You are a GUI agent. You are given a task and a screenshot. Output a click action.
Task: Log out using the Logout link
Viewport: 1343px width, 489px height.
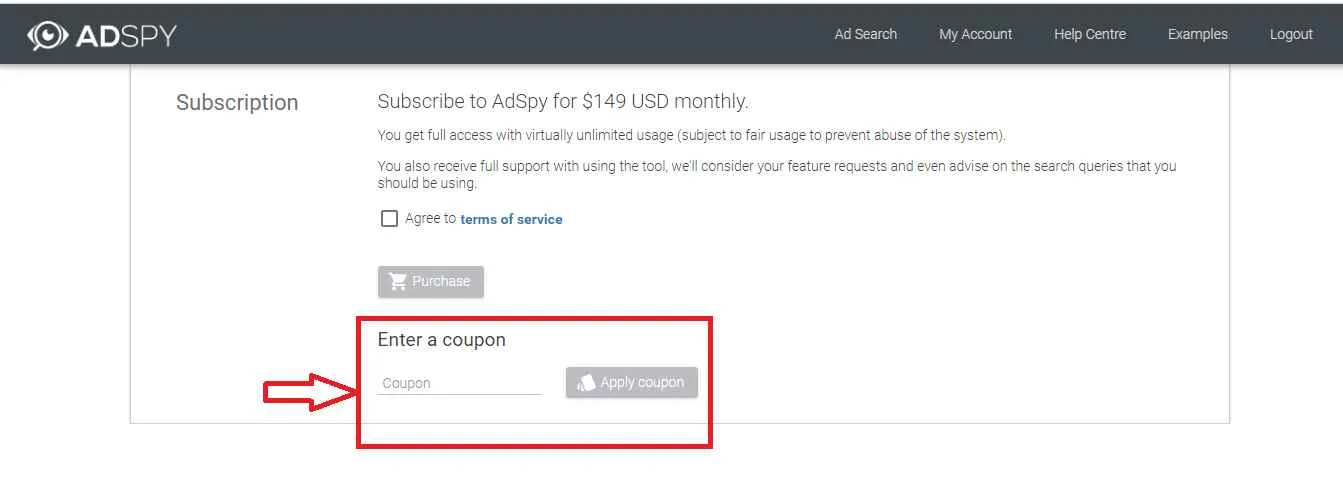point(1291,34)
